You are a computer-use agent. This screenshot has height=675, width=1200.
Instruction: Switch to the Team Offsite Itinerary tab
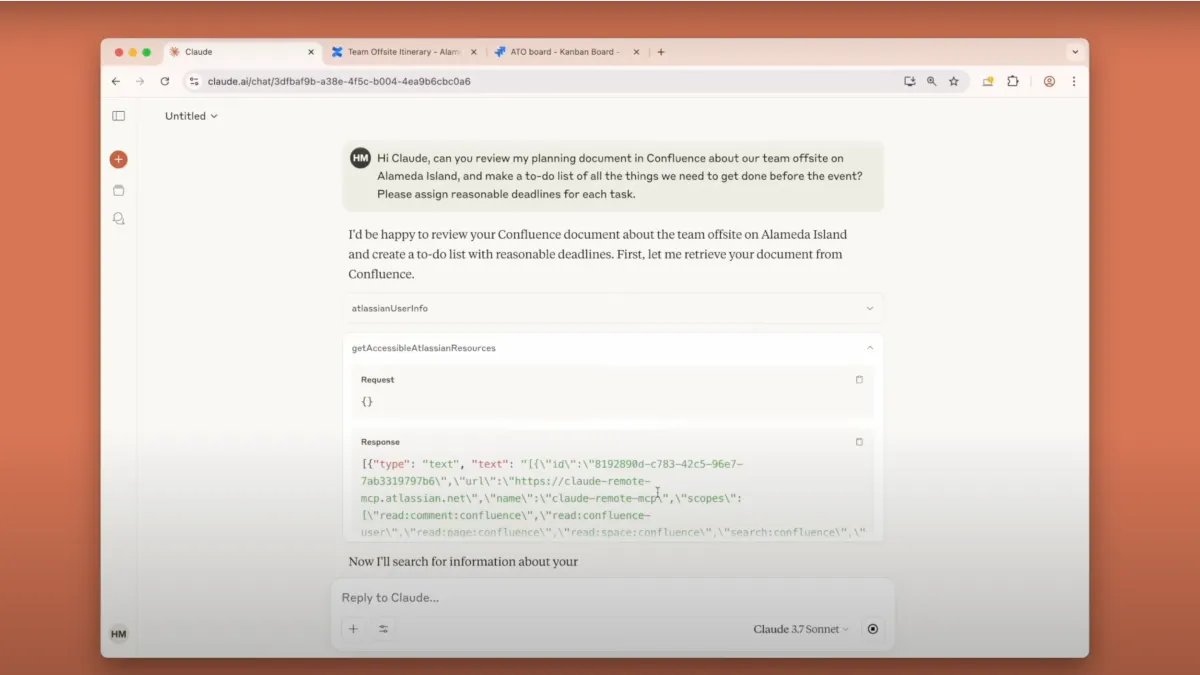400,51
